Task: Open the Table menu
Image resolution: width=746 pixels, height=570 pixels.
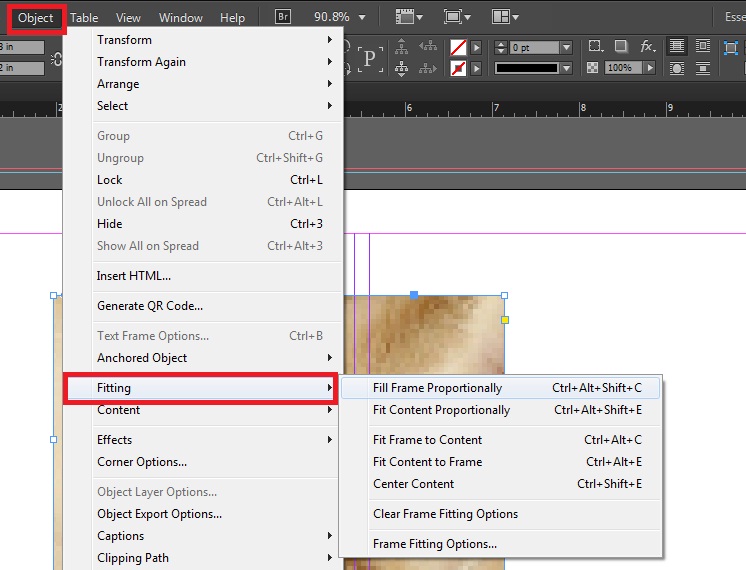Action: pos(84,18)
